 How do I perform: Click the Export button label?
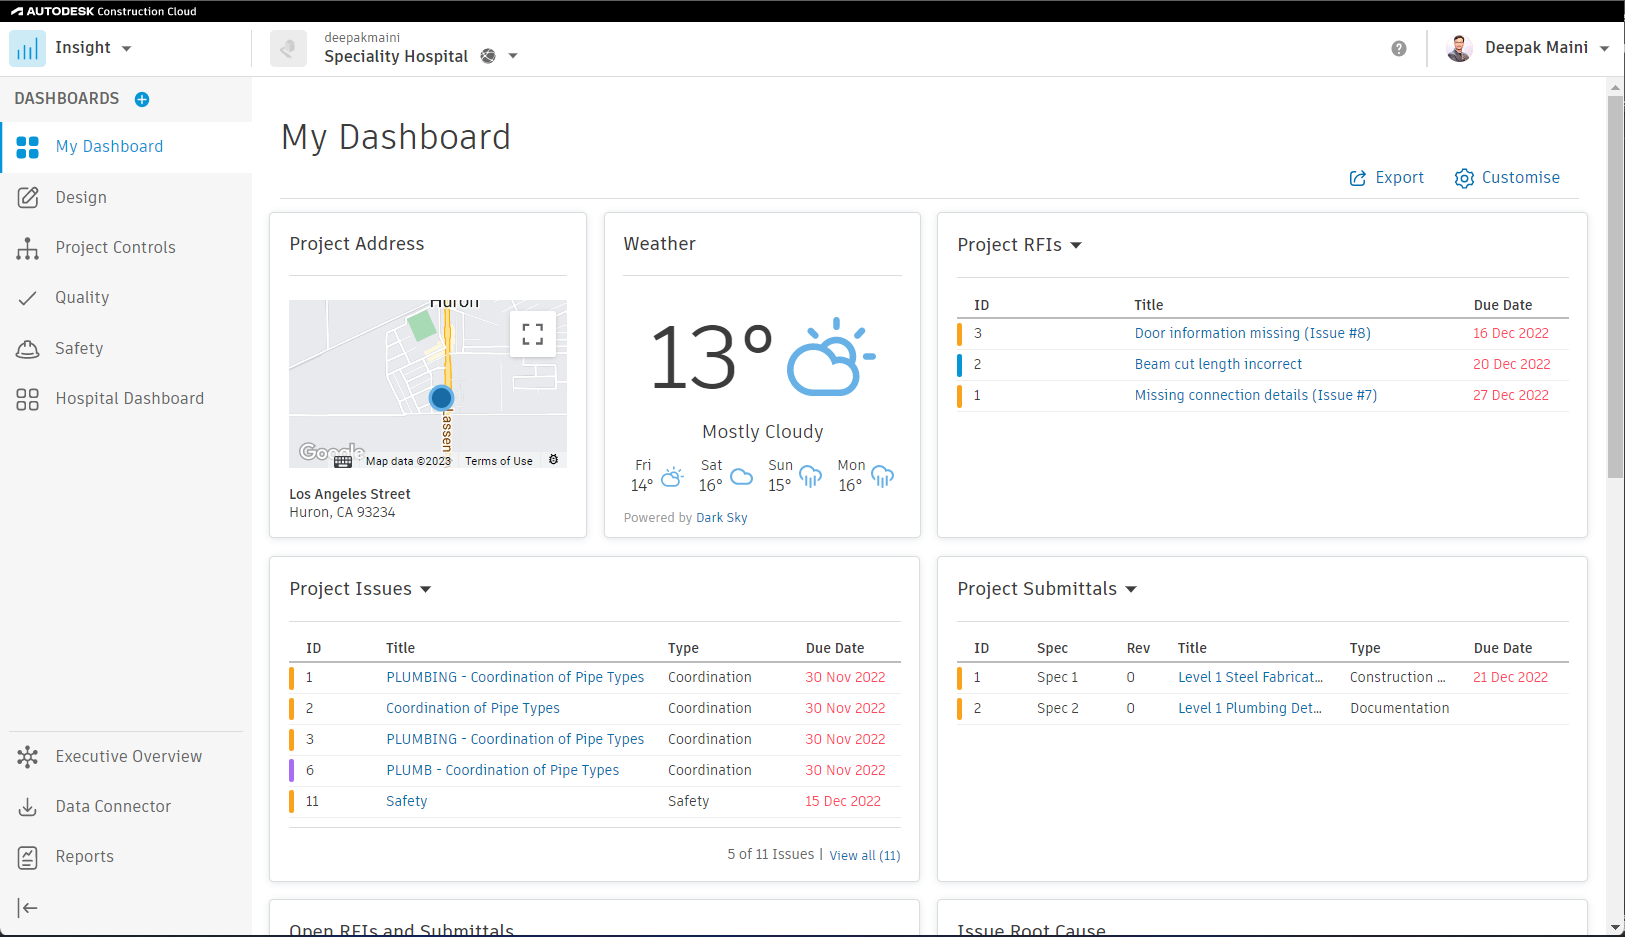coord(1399,177)
